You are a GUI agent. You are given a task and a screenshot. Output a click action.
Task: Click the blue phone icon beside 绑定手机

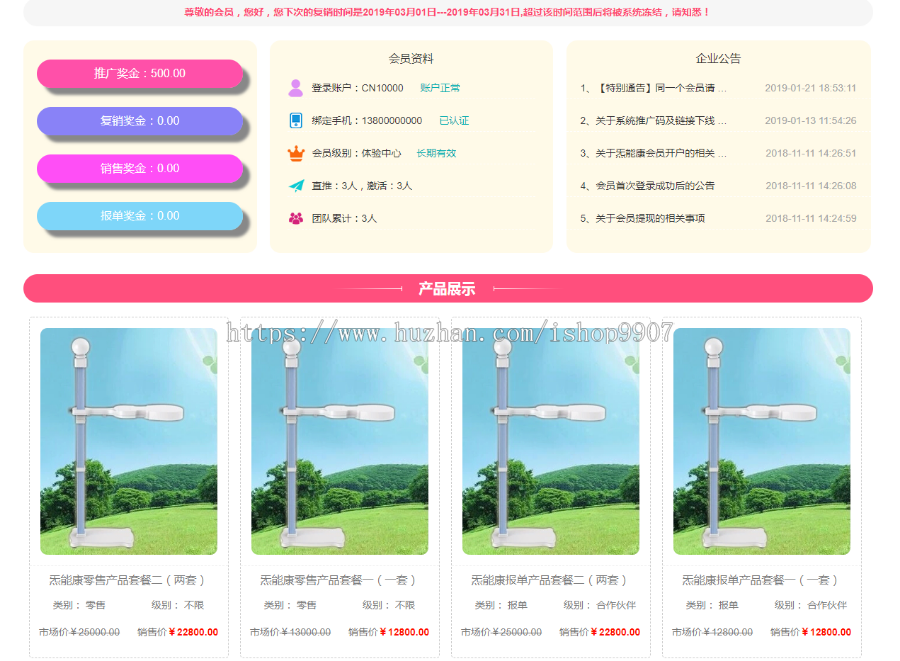click(x=295, y=121)
